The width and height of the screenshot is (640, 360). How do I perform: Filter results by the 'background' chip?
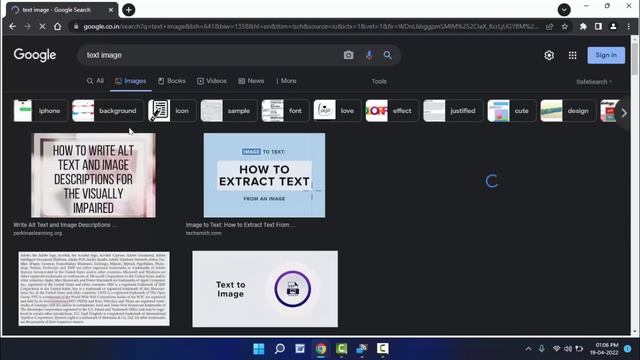[x=107, y=111]
